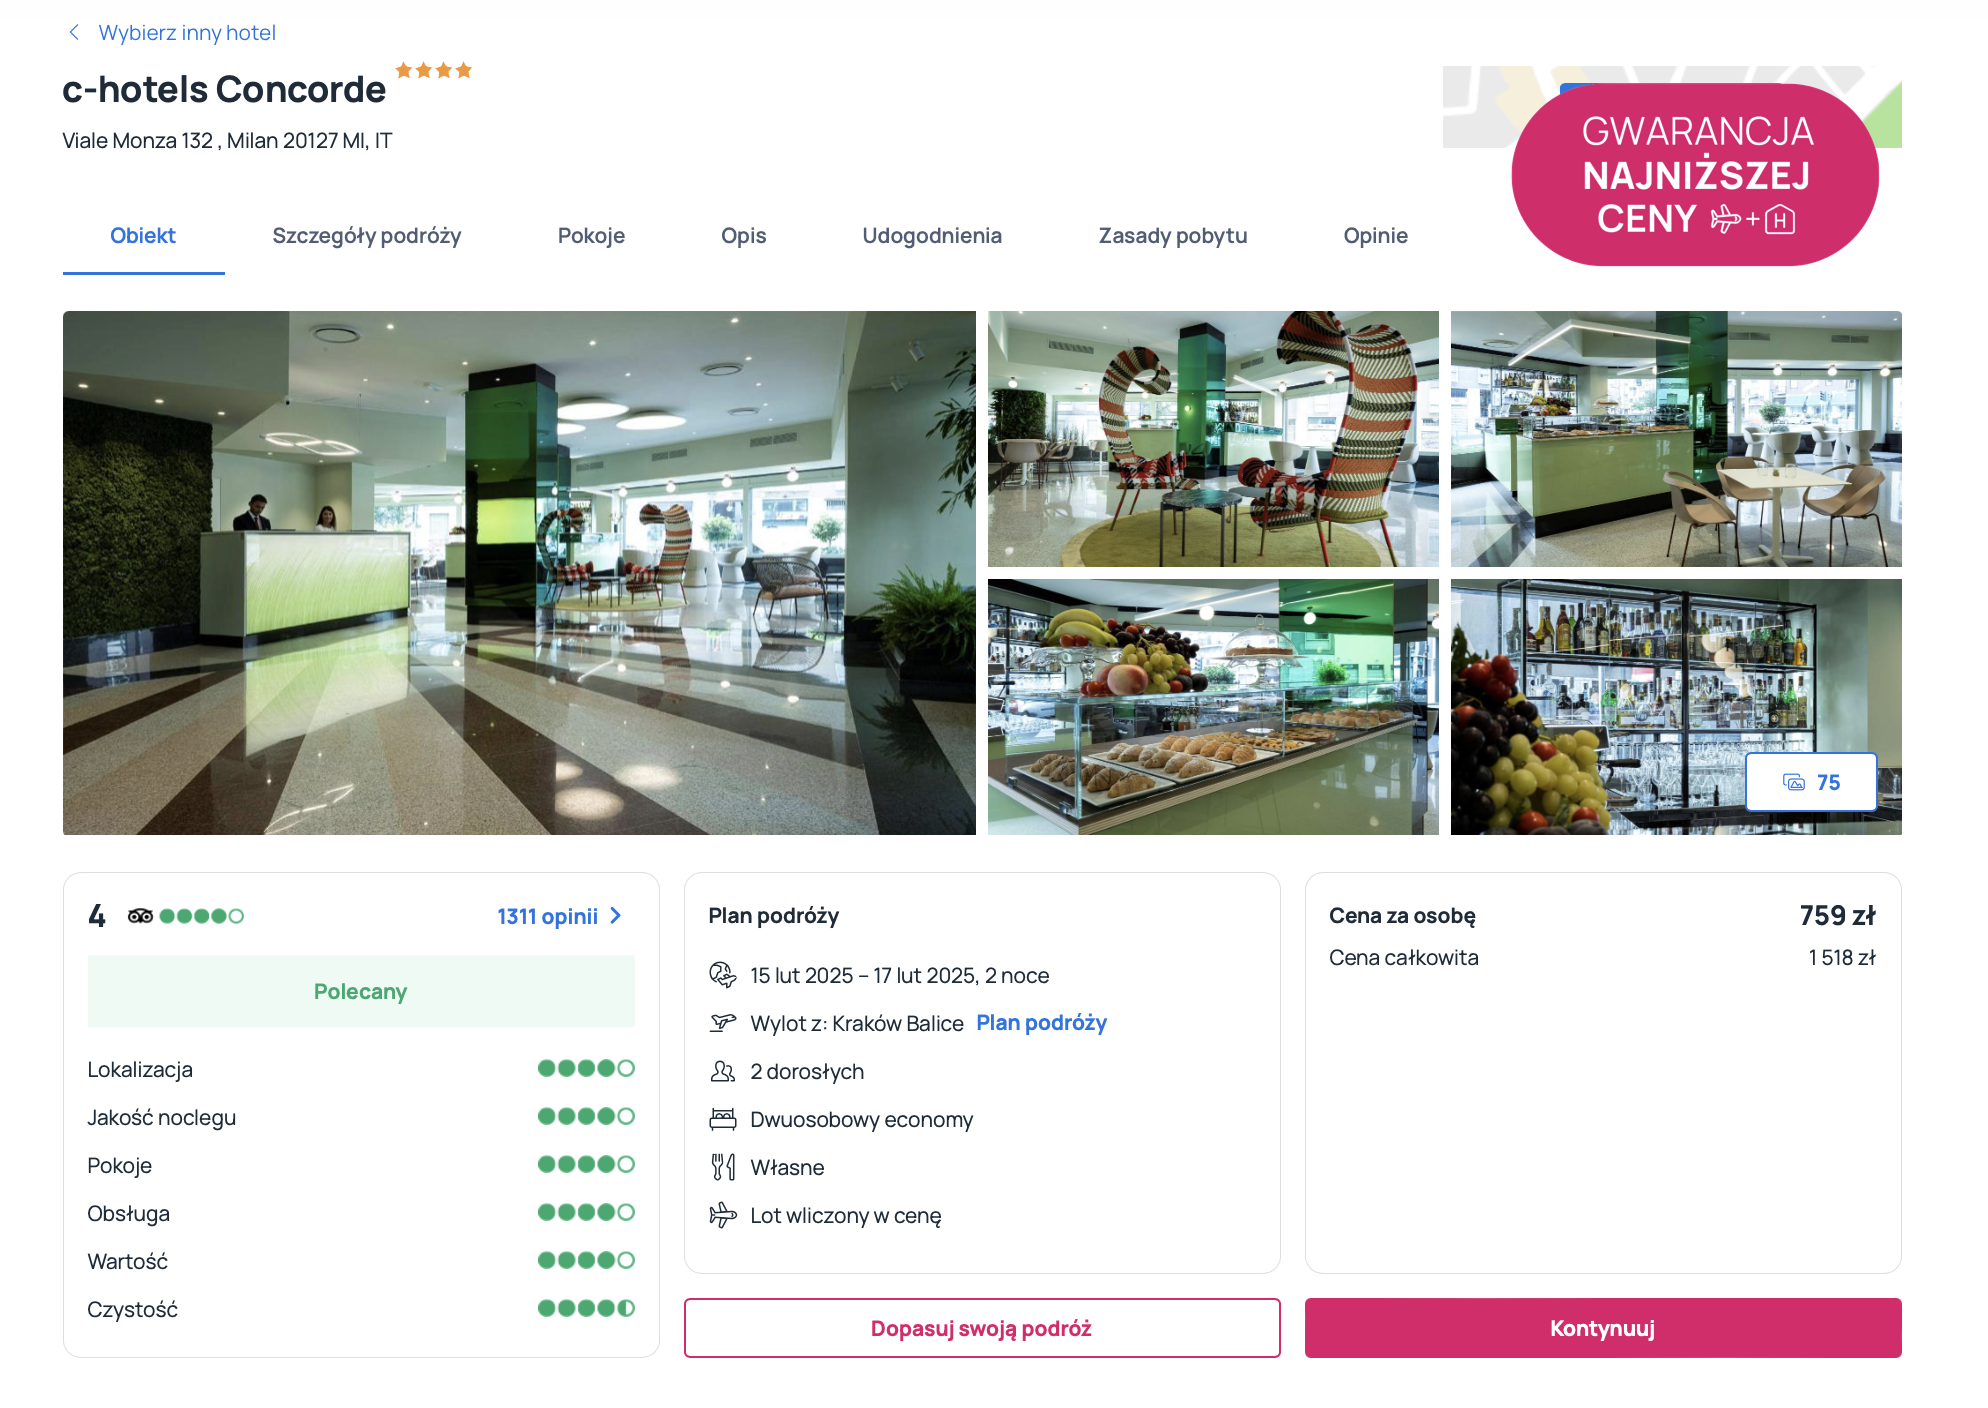Open the striped lounge chairs photo
Viewport: 1988px width, 1408px height.
1213,439
